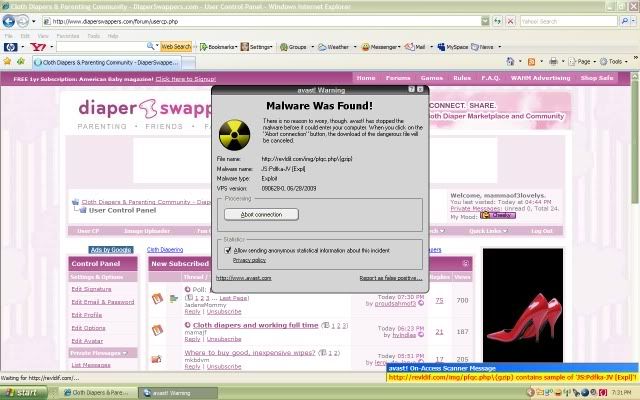Click the browser Home icon

(510, 62)
